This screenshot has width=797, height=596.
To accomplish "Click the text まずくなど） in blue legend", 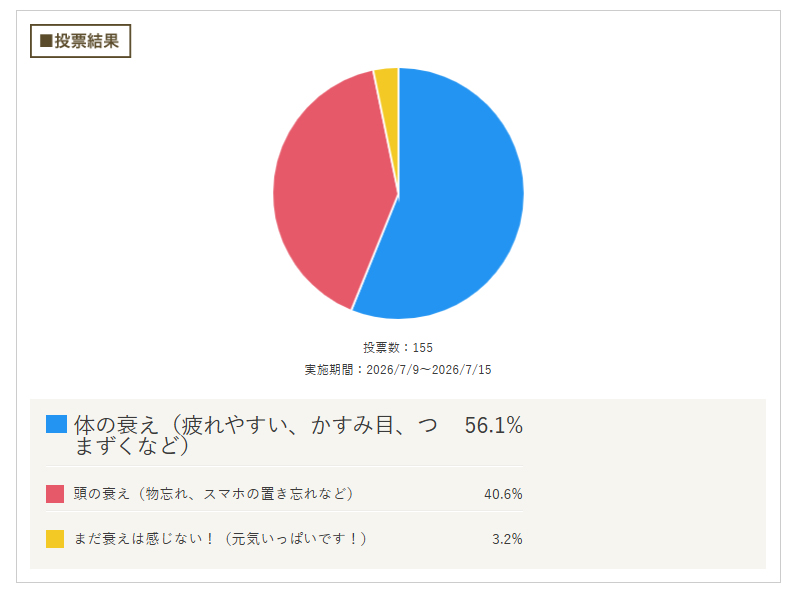I will (132, 447).
